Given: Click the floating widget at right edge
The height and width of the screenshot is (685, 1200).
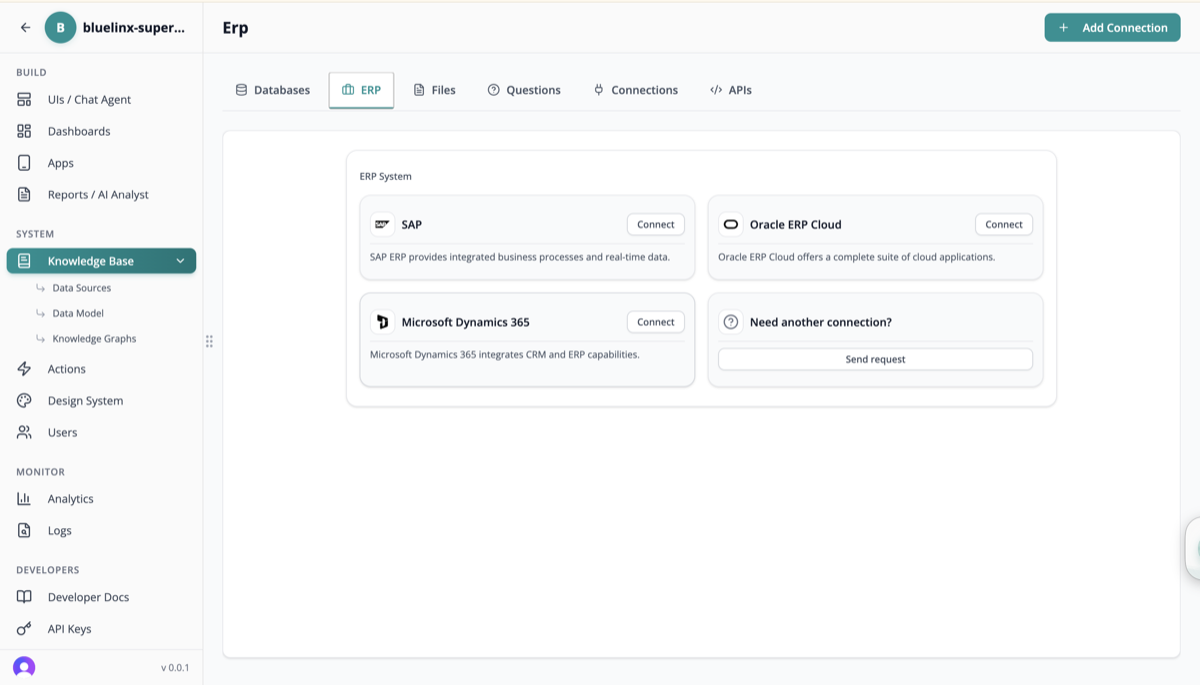Looking at the screenshot, I should tap(1192, 548).
